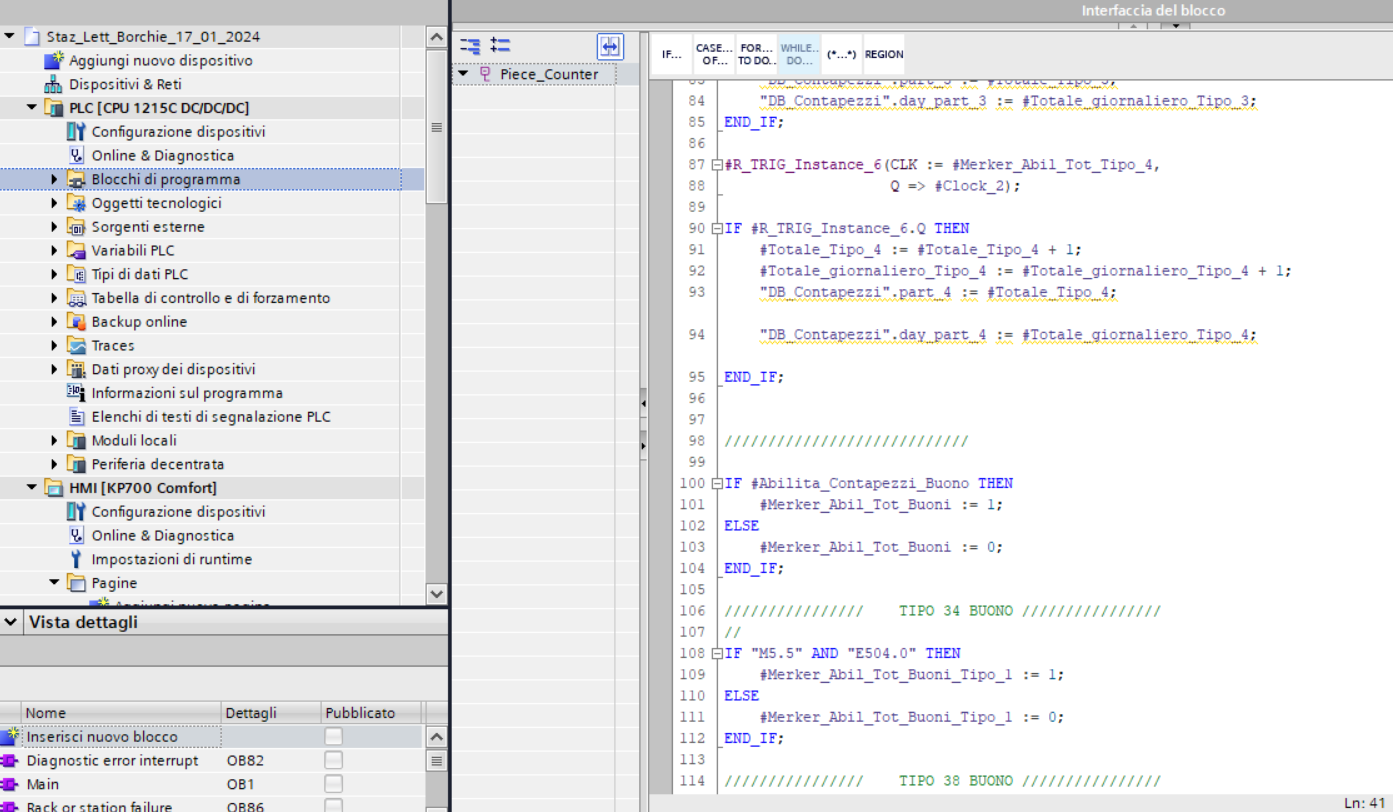Click the Aggiungi nuovo dispositivo icon
1393x812 pixels.
click(53, 61)
